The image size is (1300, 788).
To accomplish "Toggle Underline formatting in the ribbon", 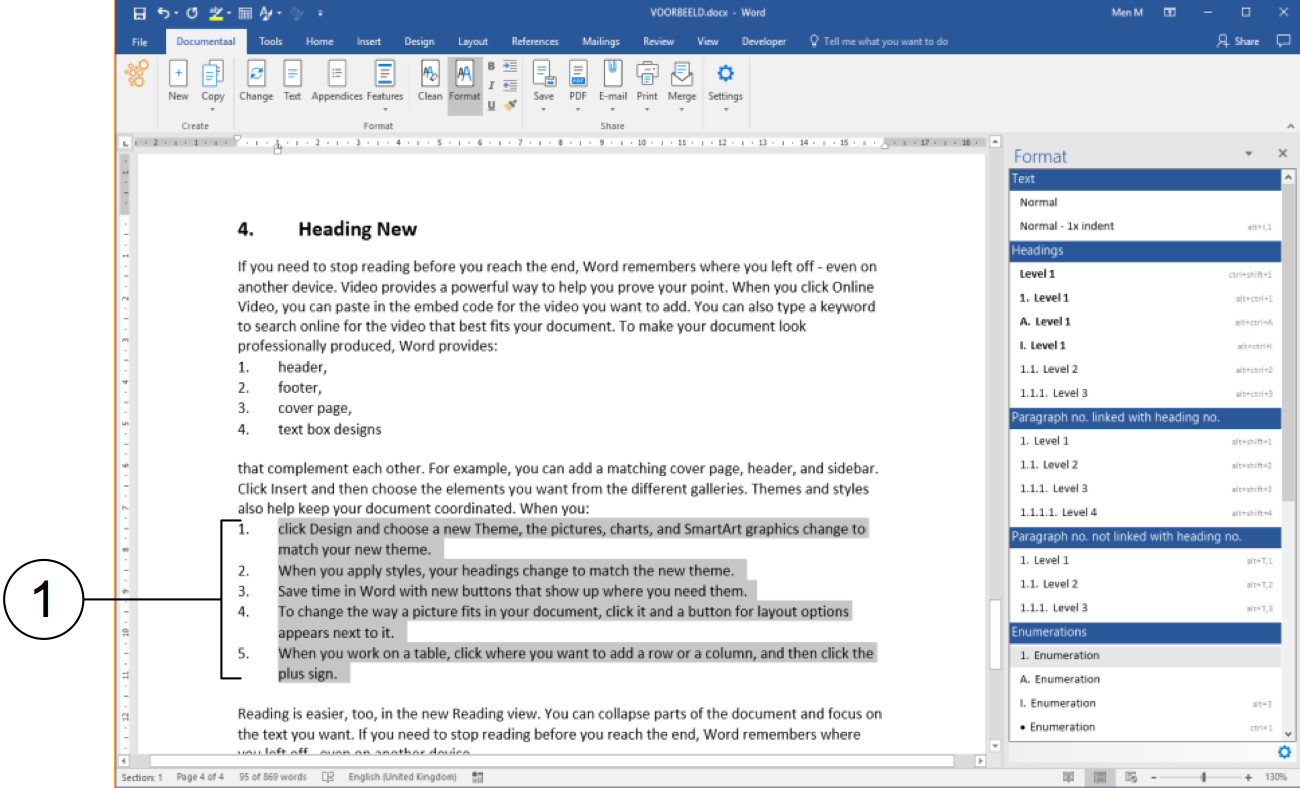I will click(491, 105).
